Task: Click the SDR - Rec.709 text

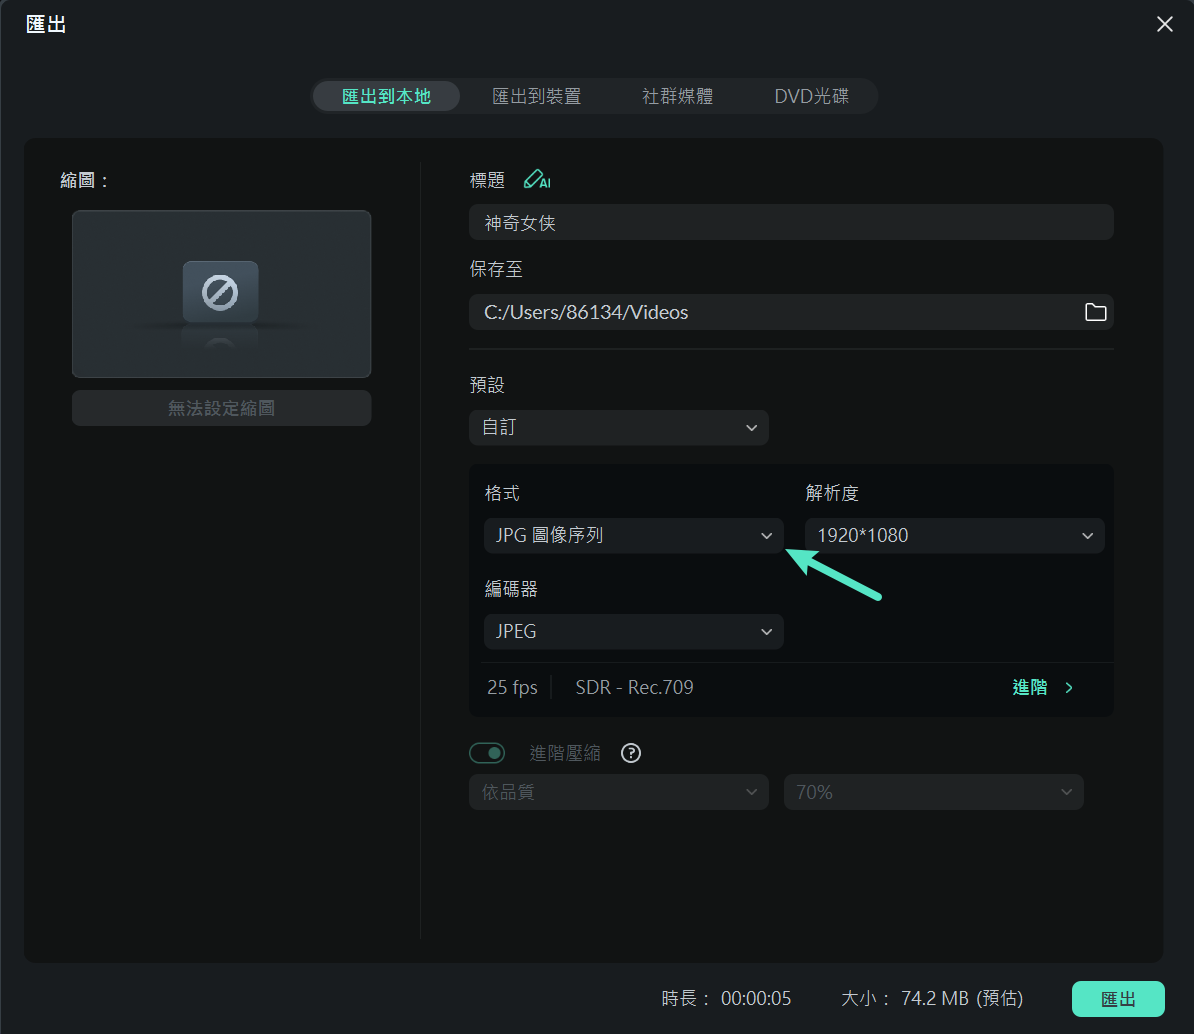Action: (x=634, y=688)
